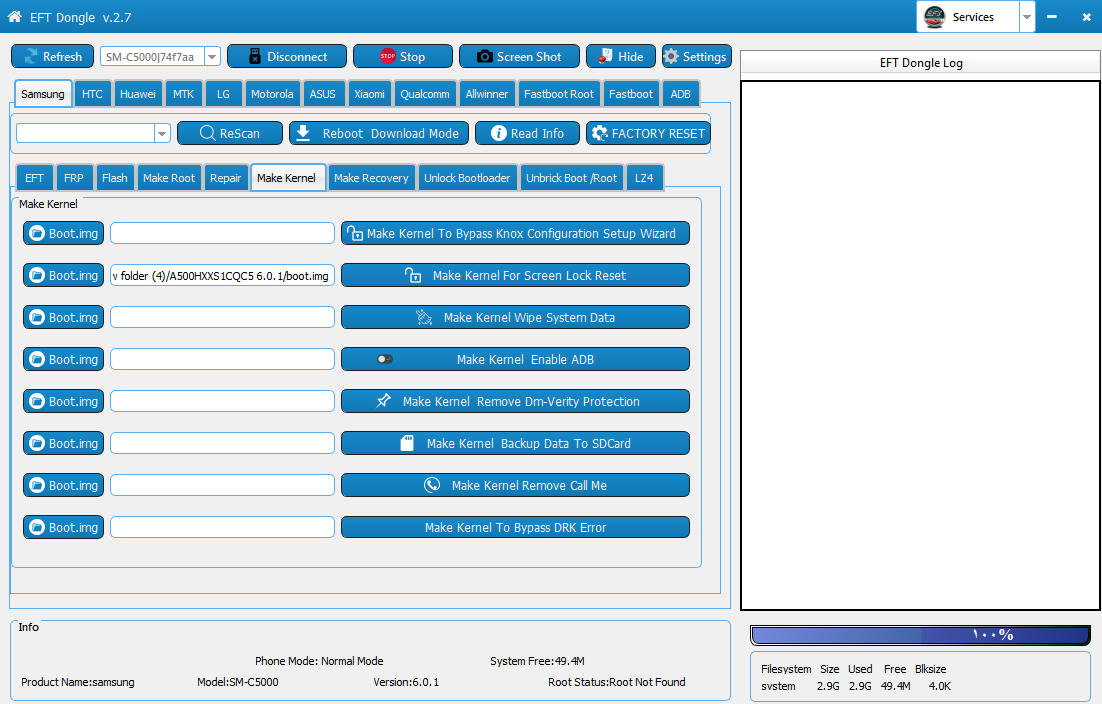Switch to the ASUS tab
The width and height of the screenshot is (1102, 704).
323,93
